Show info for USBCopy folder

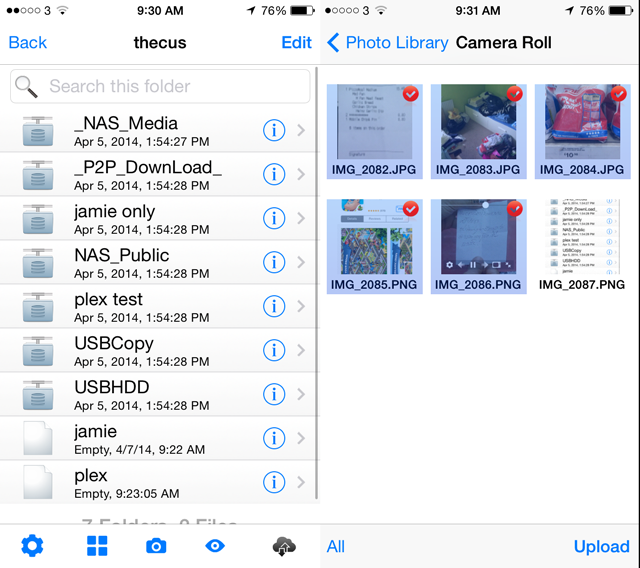[274, 350]
